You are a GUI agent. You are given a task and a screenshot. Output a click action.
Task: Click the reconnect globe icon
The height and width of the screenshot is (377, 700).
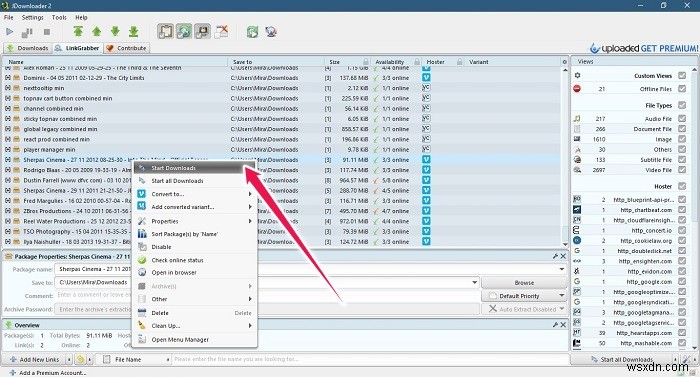coord(271,32)
